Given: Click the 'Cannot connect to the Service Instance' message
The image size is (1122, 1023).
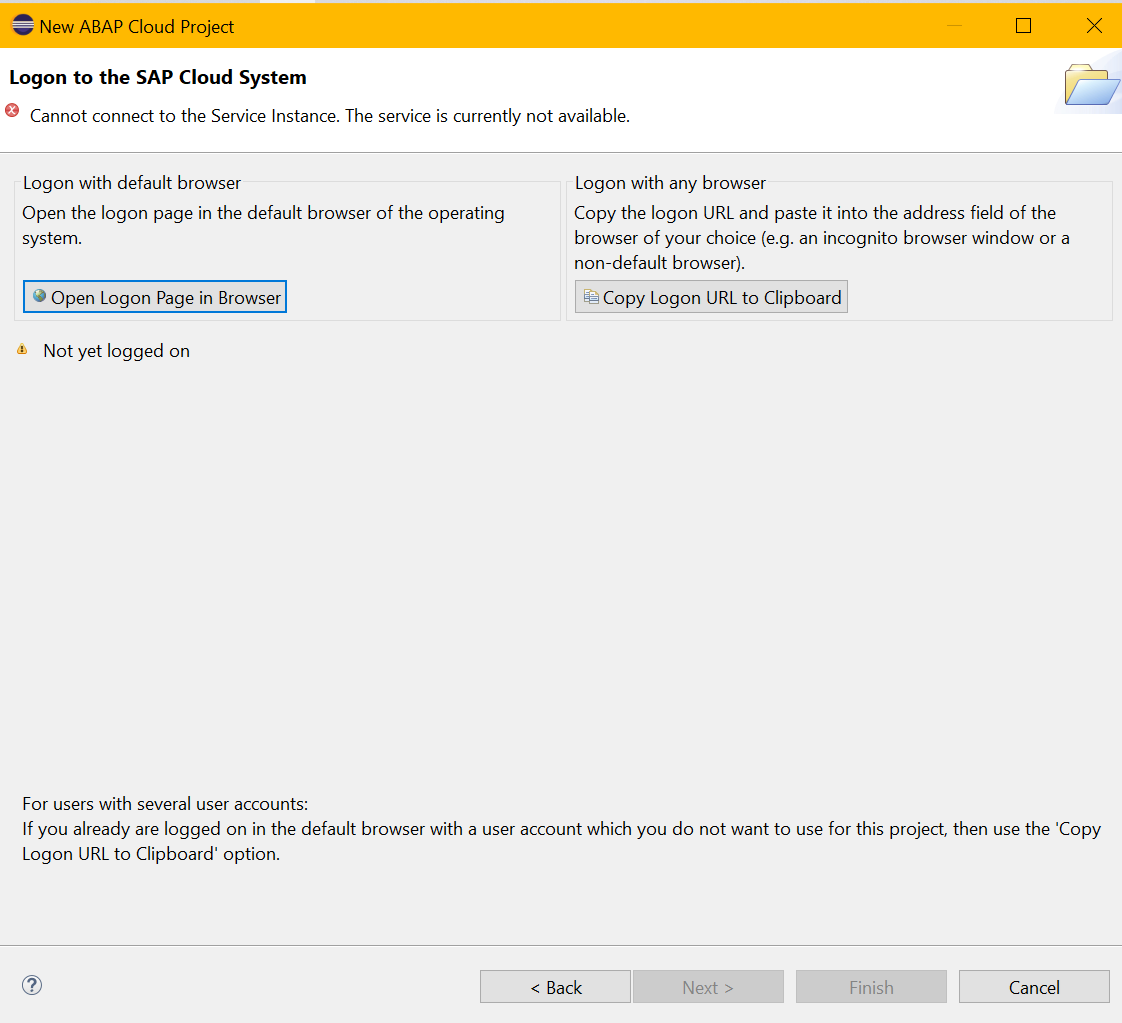Looking at the screenshot, I should pos(330,116).
